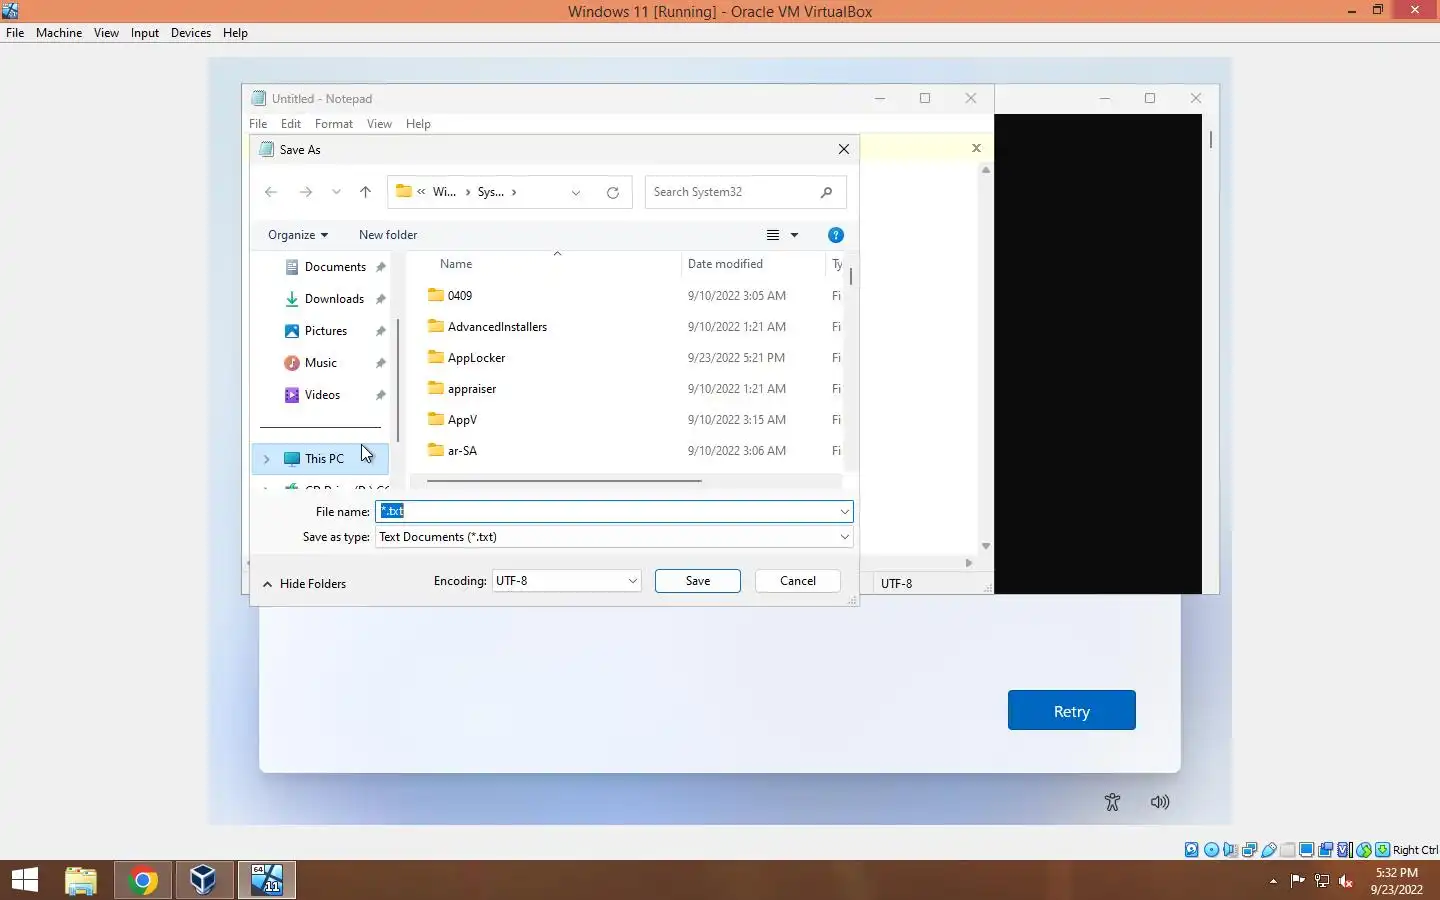Click the green arrow keyboard capture icon
Screen dimensions: 1440x900
point(1382,850)
